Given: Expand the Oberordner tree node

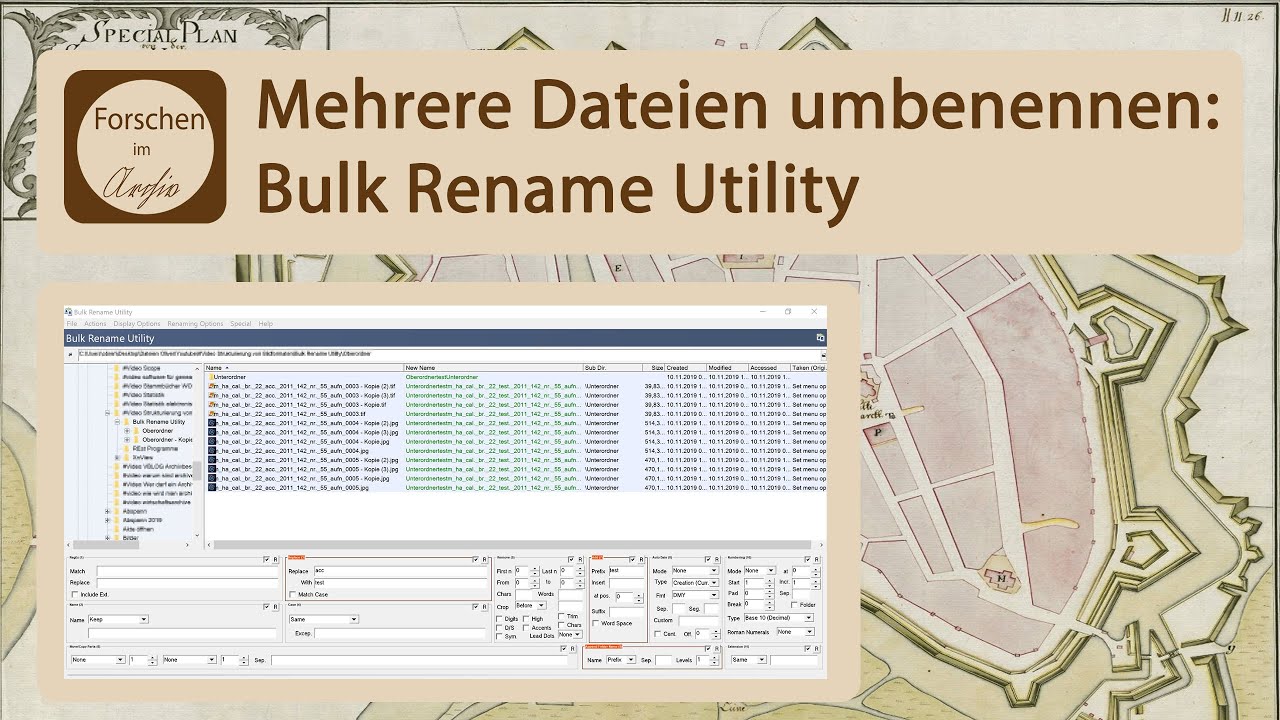Looking at the screenshot, I should click(127, 431).
